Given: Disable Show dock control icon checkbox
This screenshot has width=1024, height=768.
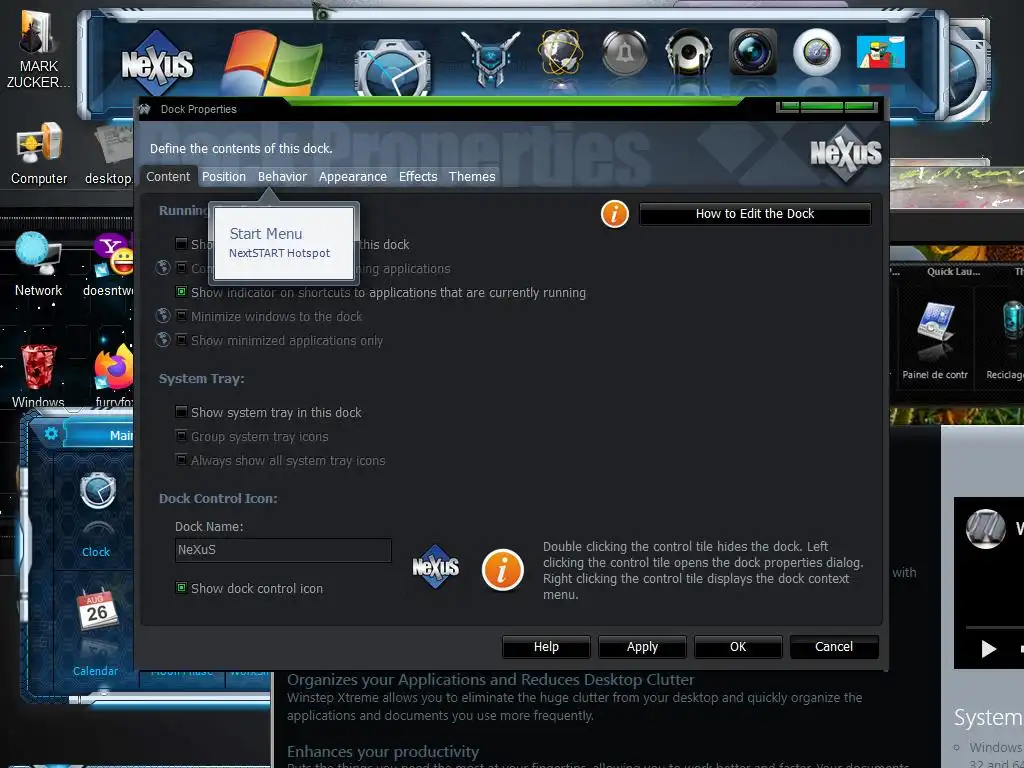Looking at the screenshot, I should coord(182,588).
